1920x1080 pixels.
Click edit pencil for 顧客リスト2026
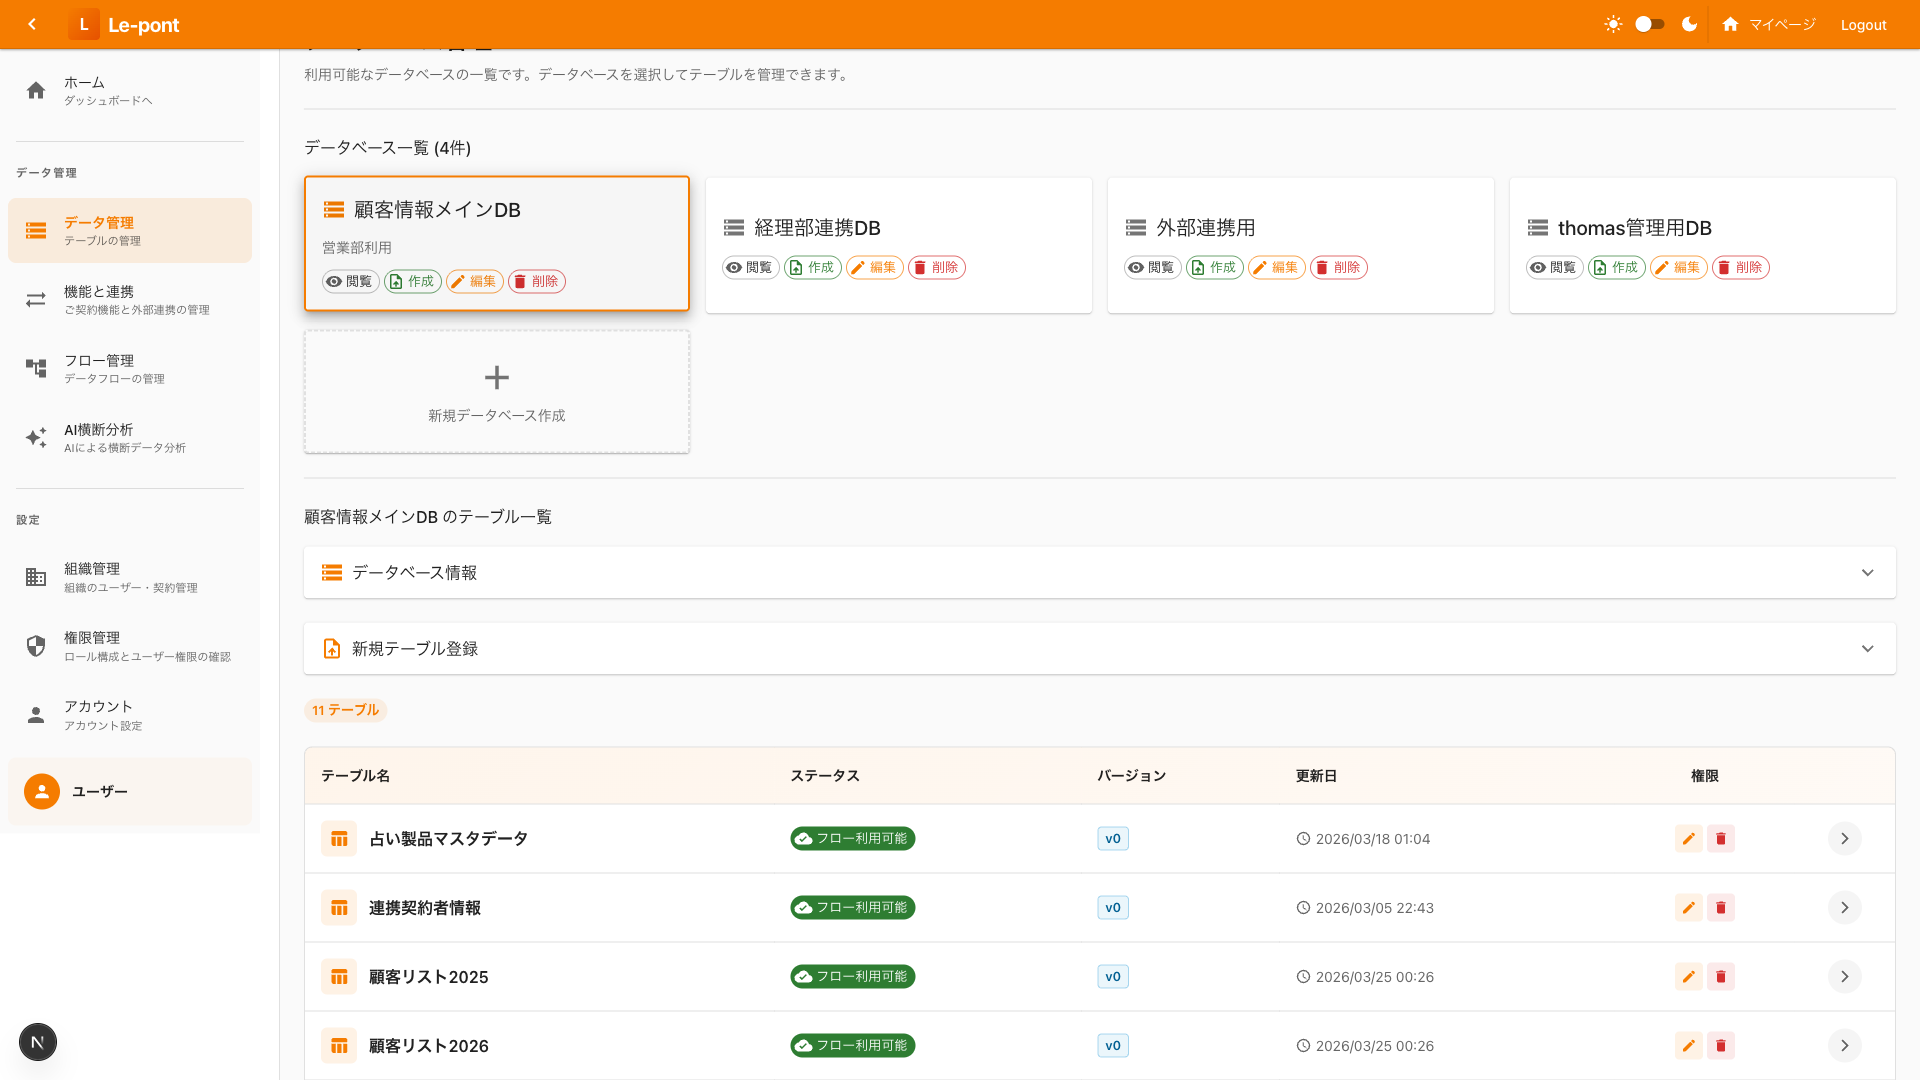click(x=1688, y=1046)
